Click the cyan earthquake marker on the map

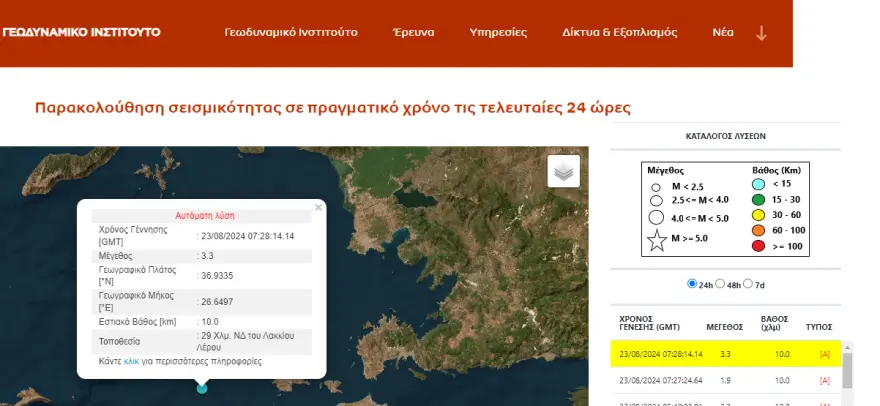[x=202, y=388]
